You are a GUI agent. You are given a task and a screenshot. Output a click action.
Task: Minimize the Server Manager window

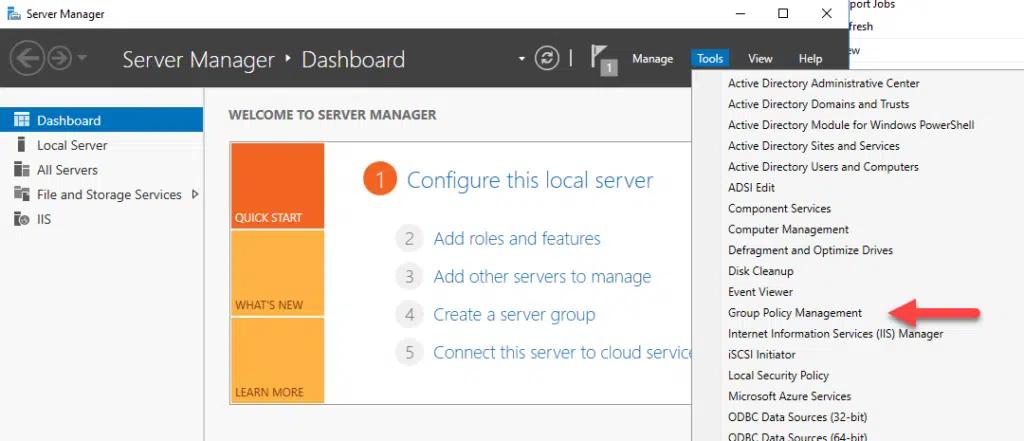point(740,13)
